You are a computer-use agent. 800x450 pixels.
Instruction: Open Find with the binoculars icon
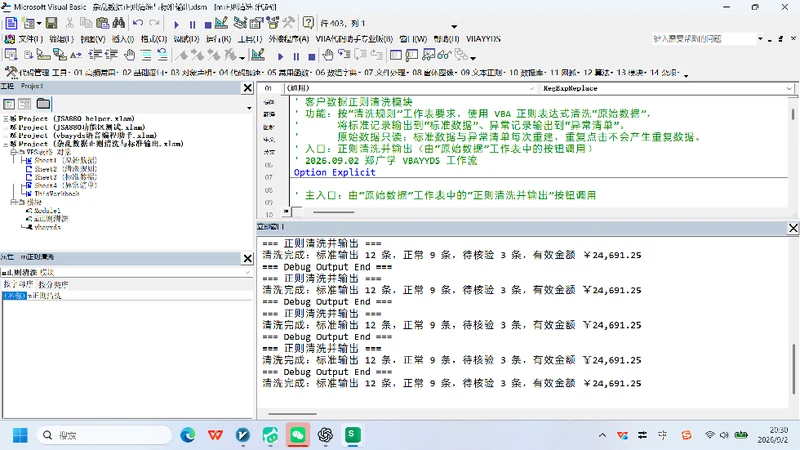point(119,23)
